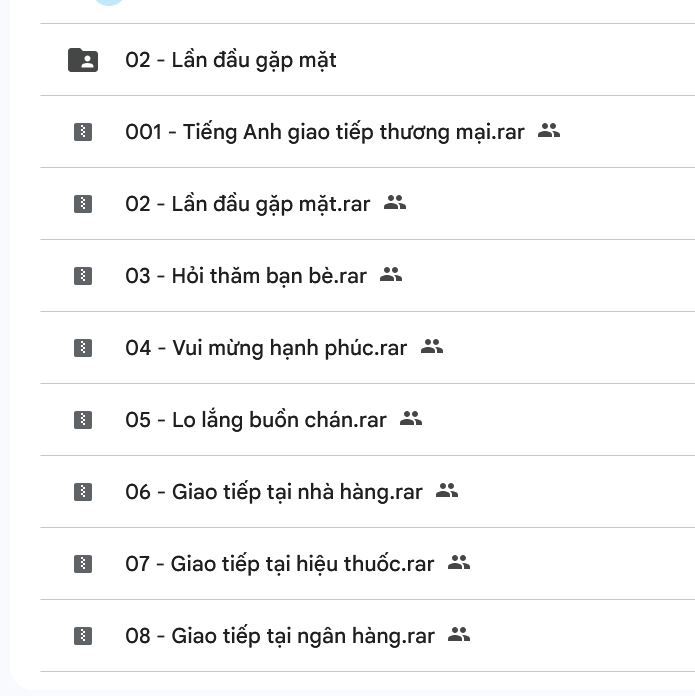Click the archive icon beside 001 - Tiếng Anh giao tiếp thương mại.rar
The image size is (695, 696).
coord(83,132)
